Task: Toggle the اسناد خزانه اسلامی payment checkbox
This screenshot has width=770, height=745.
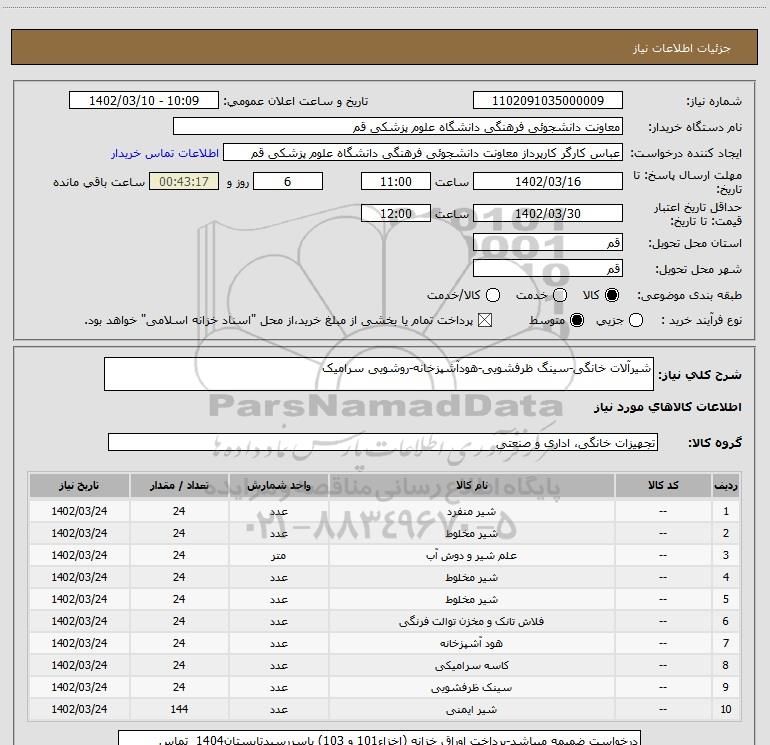Action: [x=485, y=320]
